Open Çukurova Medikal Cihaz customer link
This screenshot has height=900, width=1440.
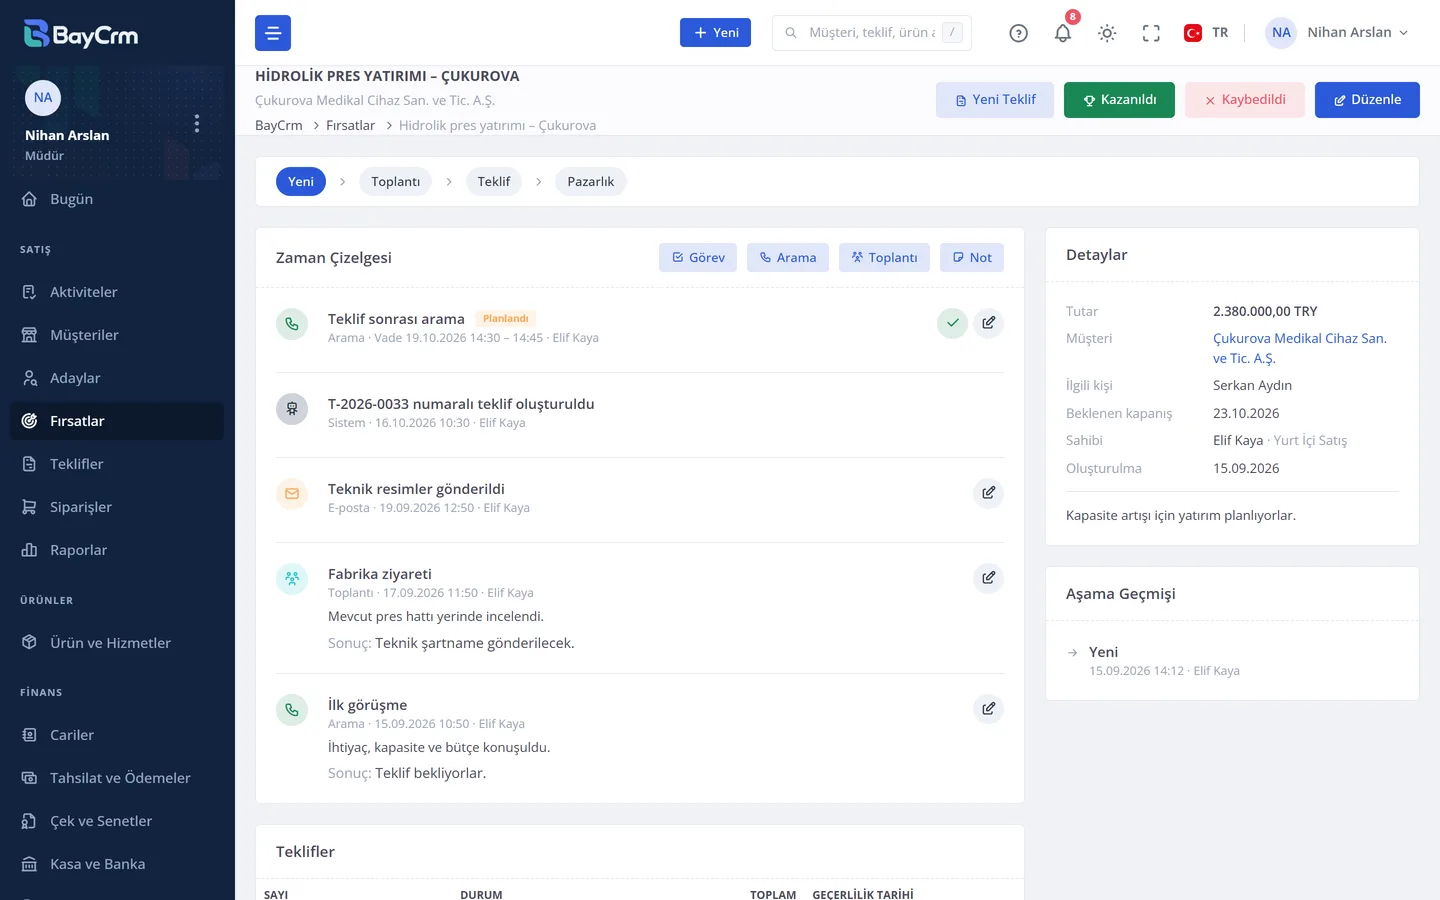point(1300,348)
